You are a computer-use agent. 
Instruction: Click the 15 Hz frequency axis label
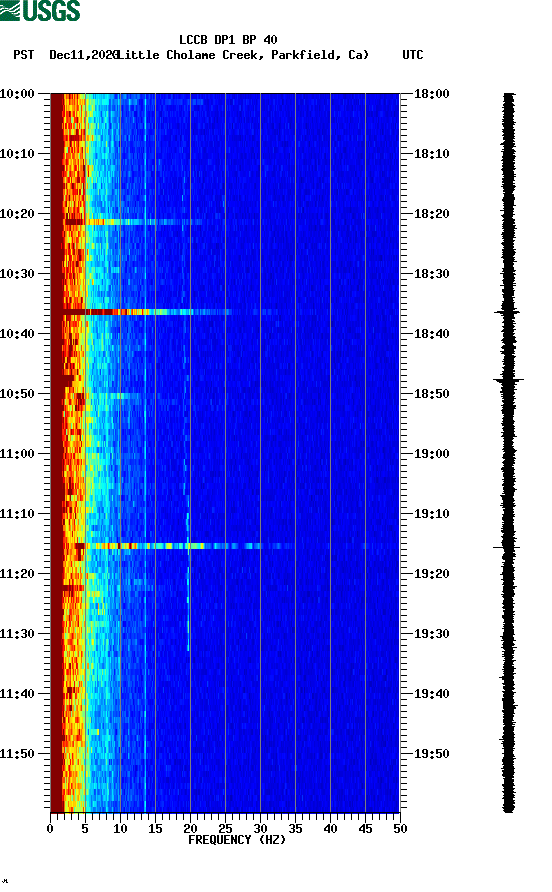(x=155, y=829)
